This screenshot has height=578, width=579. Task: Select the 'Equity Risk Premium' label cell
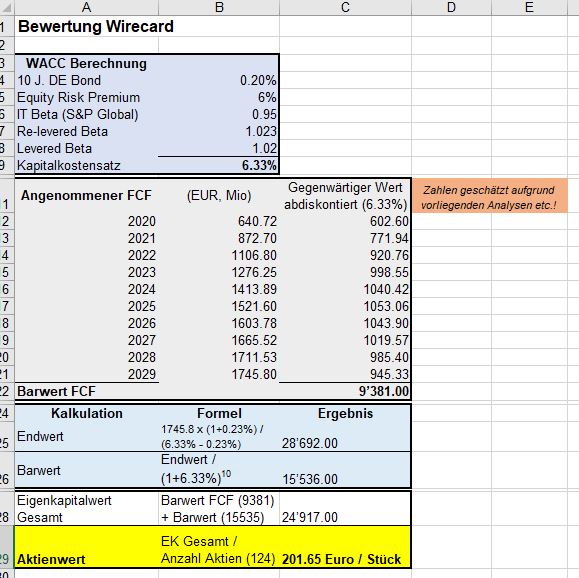coord(86,98)
